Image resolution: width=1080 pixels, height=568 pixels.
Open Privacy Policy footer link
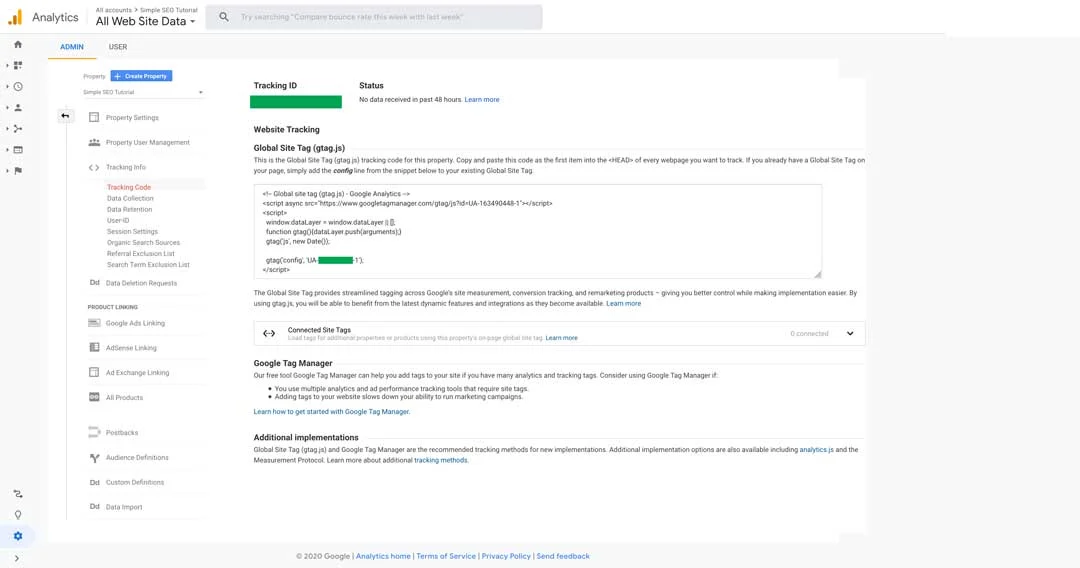point(506,556)
